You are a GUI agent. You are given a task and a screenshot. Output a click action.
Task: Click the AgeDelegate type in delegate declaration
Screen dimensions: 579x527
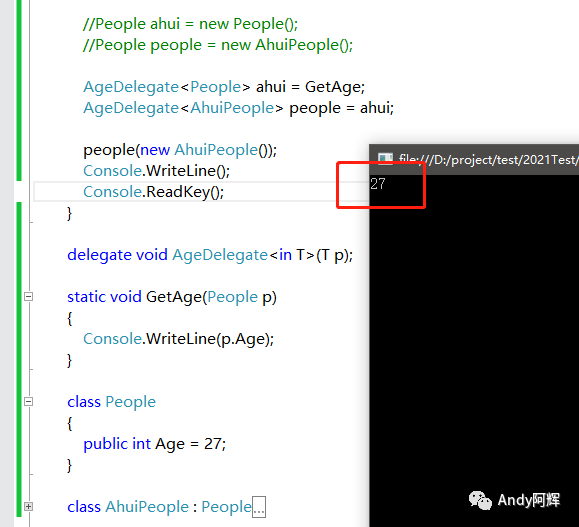[x=220, y=255]
